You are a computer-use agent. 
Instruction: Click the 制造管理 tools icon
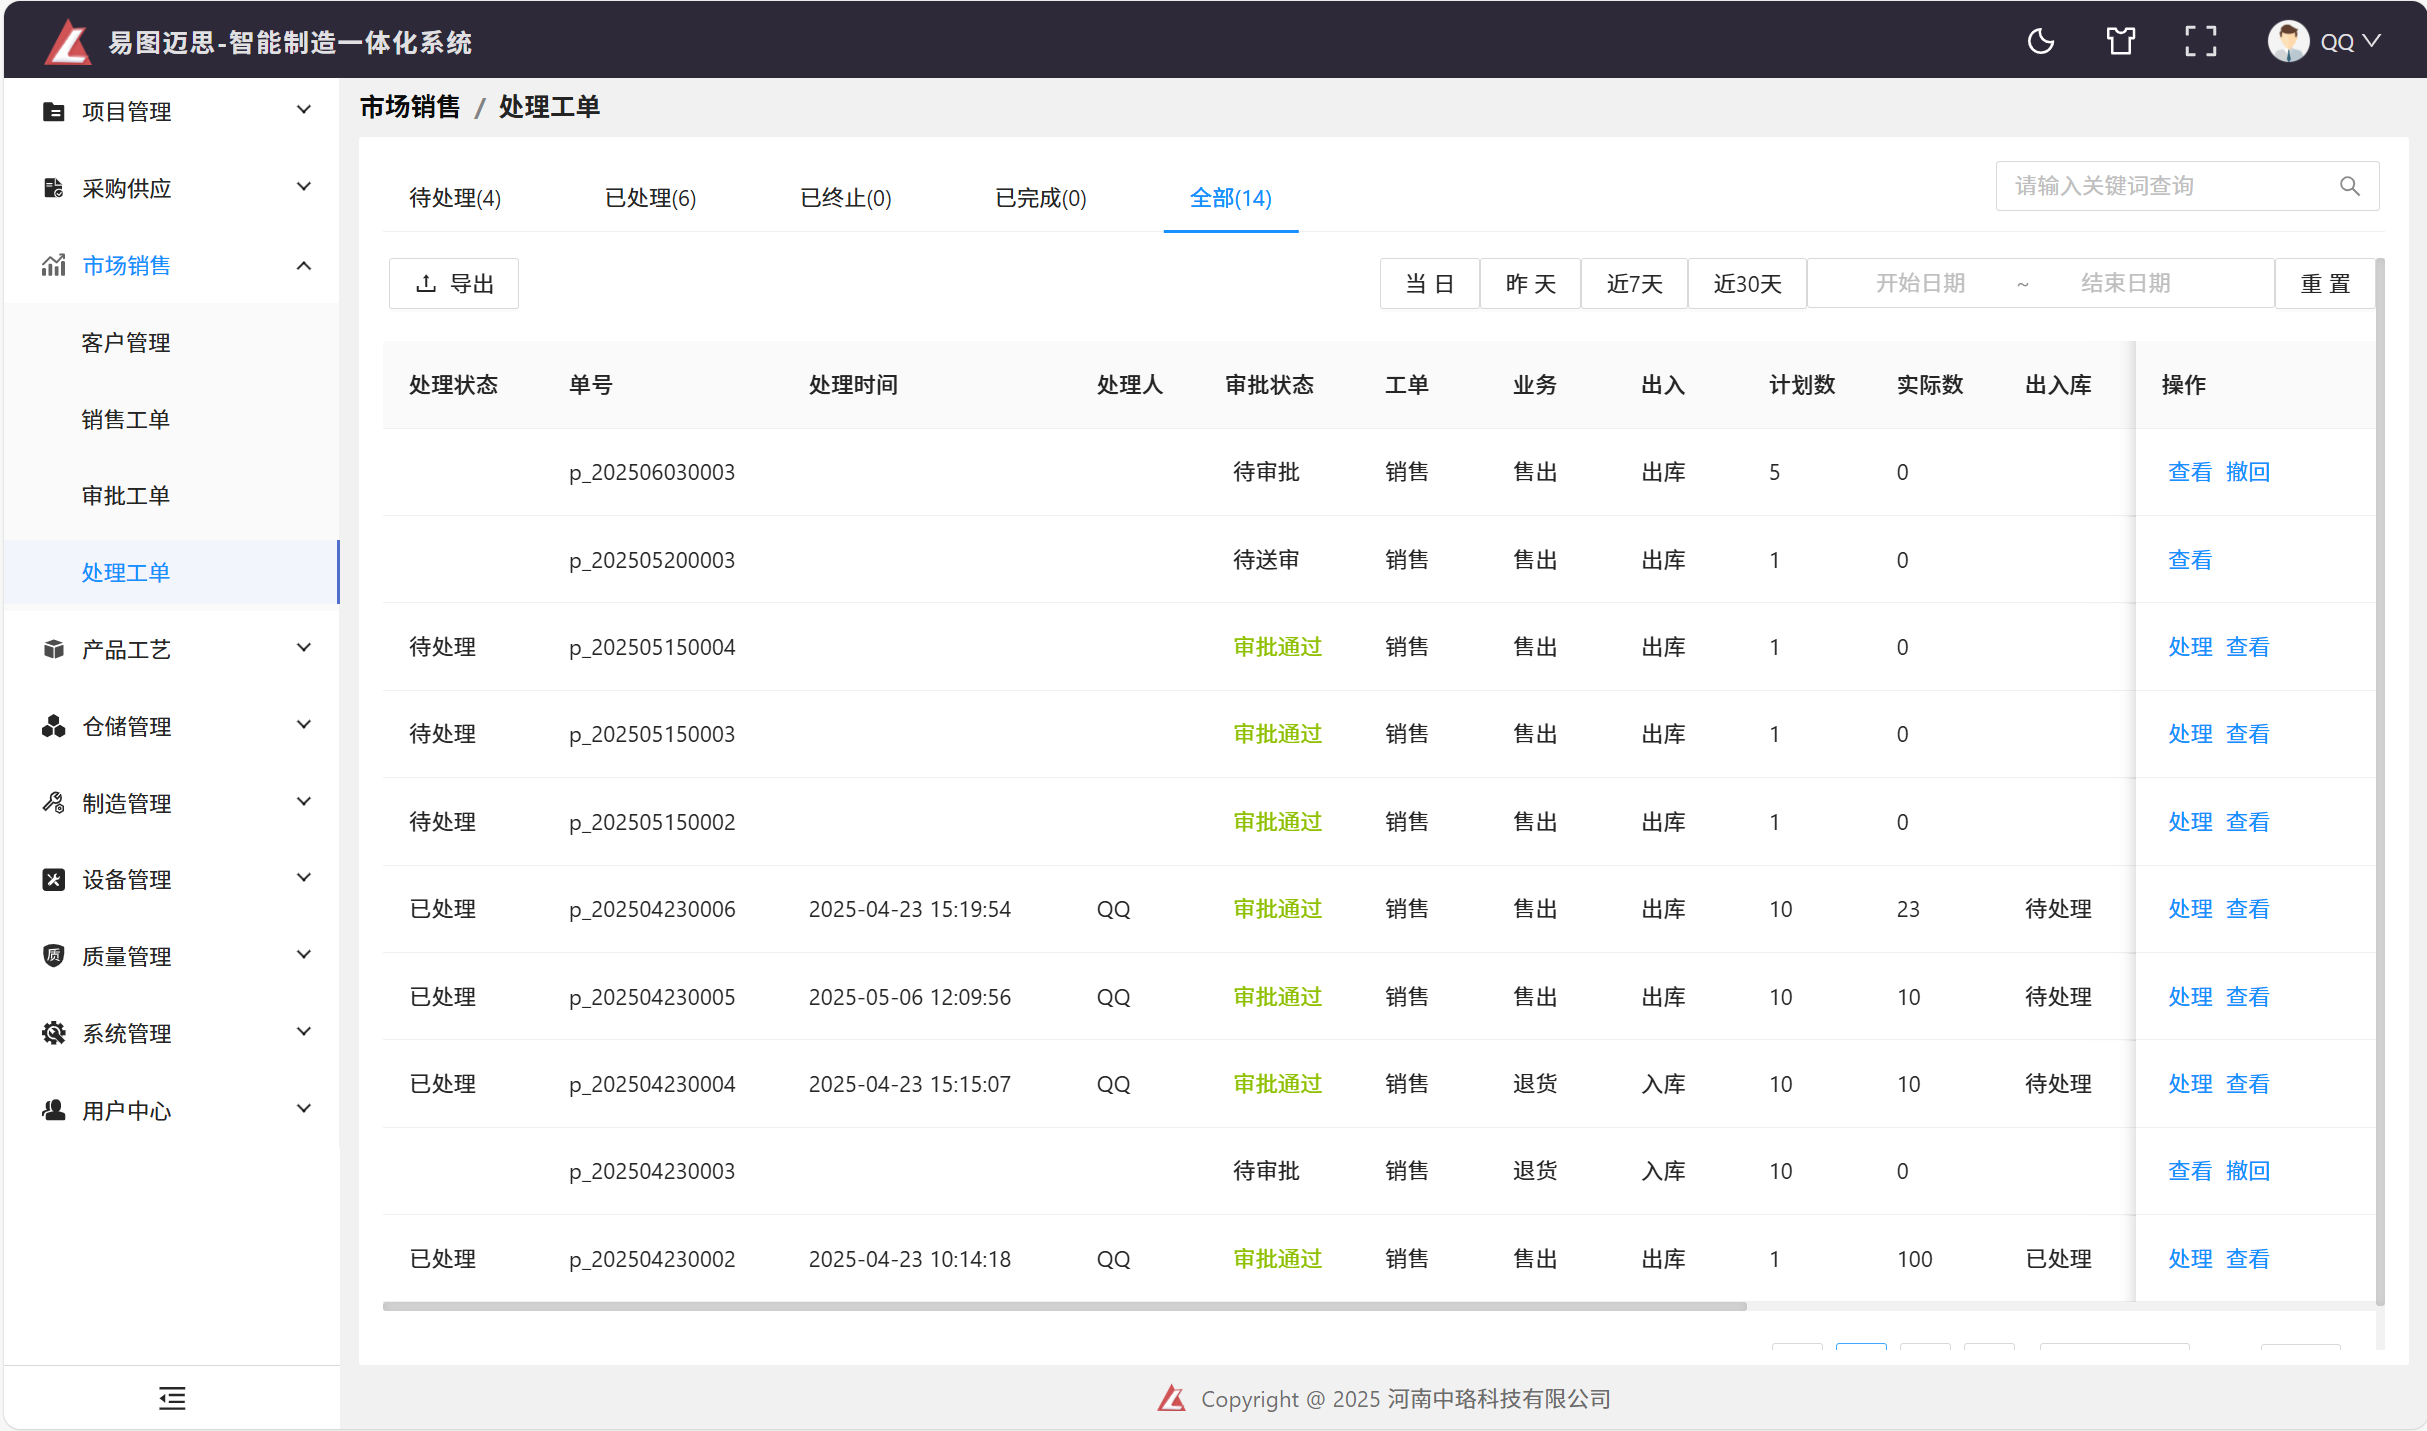[54, 803]
